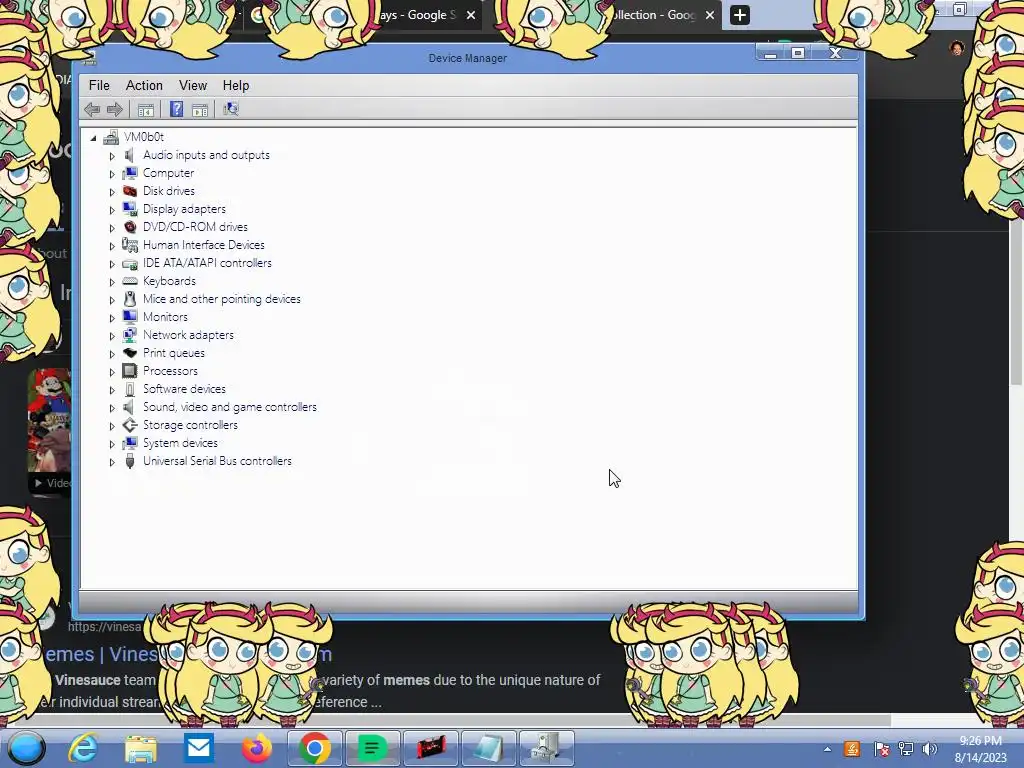The height and width of the screenshot is (768, 1024).
Task: Click the Disk drives icon
Action: pos(130,191)
